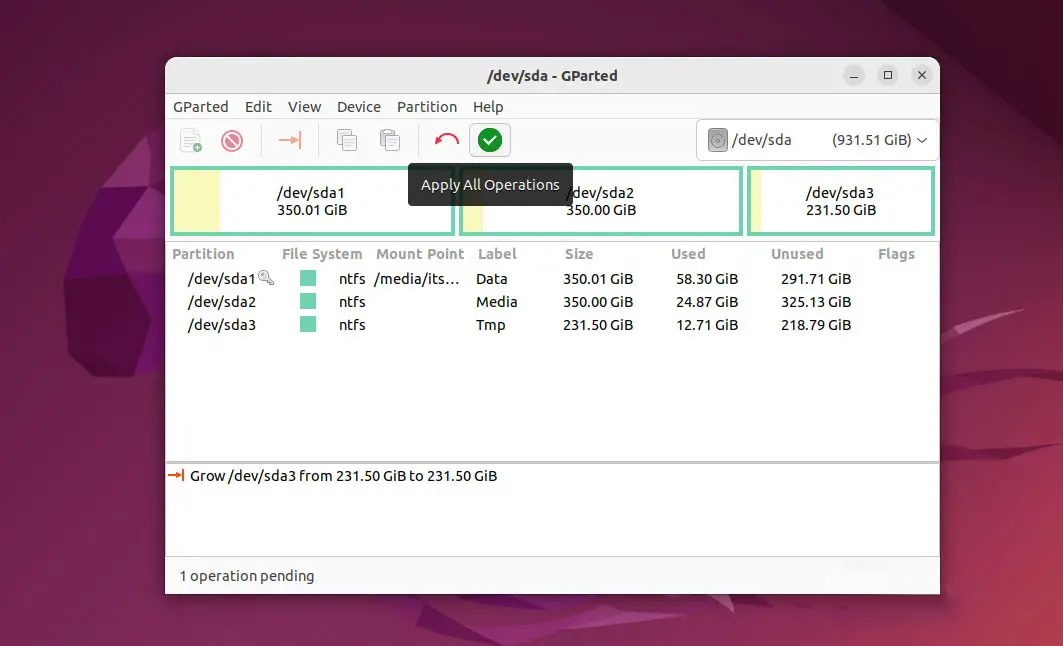Apply all operations with green checkmark
The height and width of the screenshot is (646, 1063).
[490, 141]
